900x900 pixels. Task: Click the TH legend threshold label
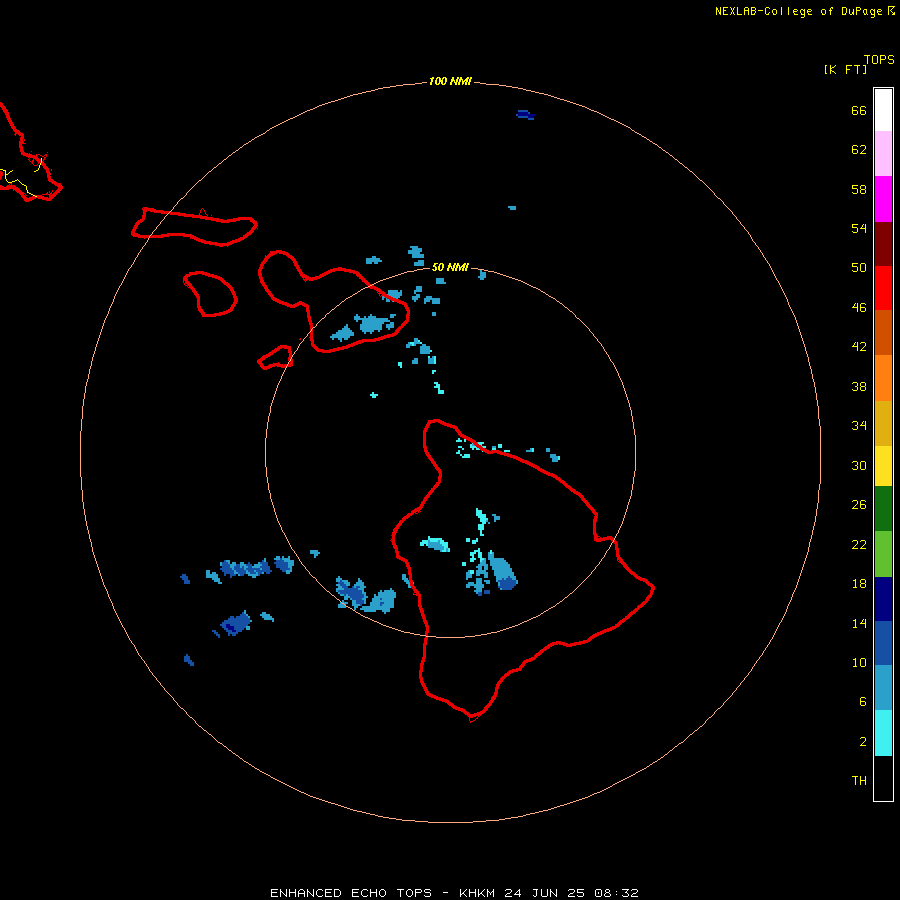point(859,781)
